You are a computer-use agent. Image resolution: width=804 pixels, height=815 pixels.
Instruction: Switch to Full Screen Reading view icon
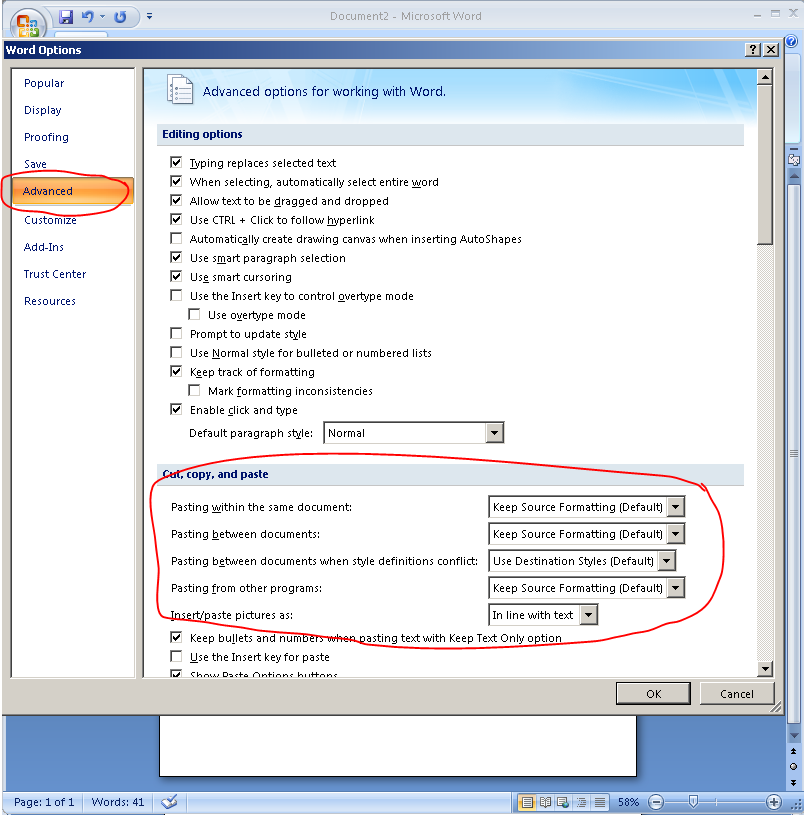(x=545, y=802)
